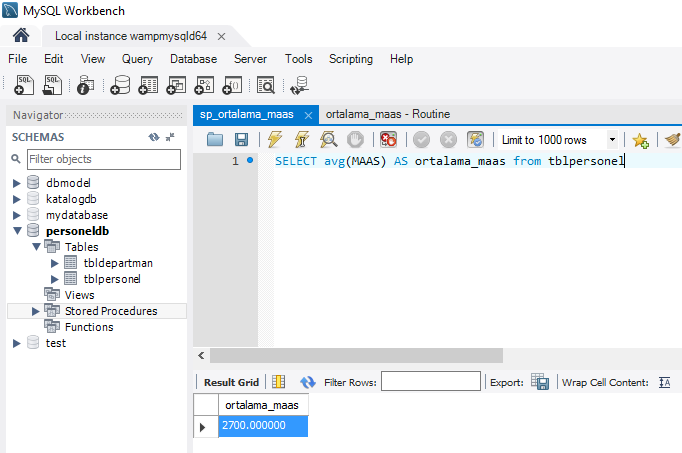The height and width of the screenshot is (453, 682).
Task: Commit transaction checkmark icon
Action: coord(421,140)
